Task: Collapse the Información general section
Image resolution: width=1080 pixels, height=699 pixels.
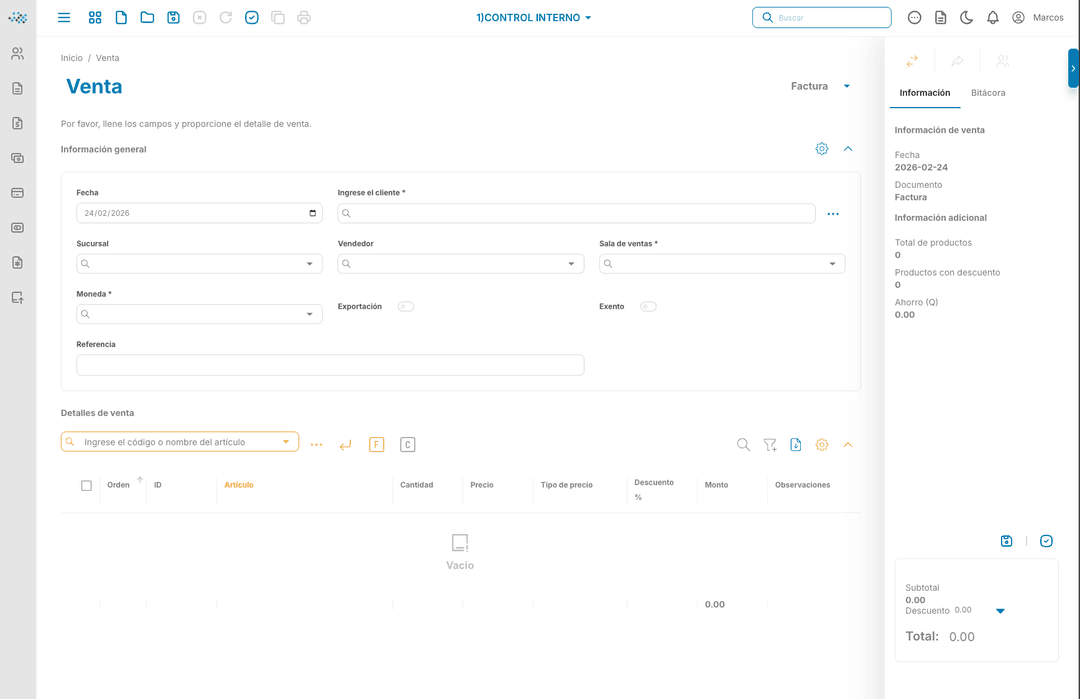Action: point(848,149)
